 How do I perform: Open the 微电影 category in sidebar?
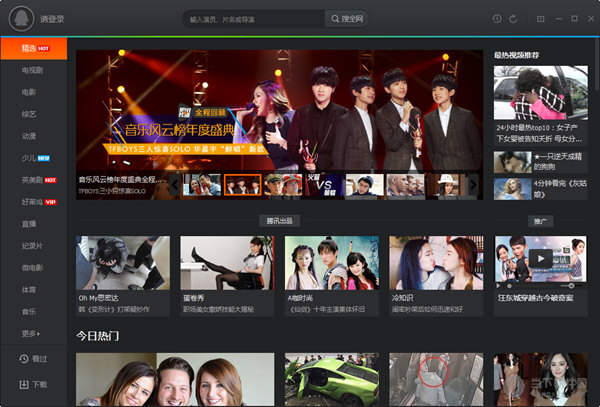coord(34,268)
